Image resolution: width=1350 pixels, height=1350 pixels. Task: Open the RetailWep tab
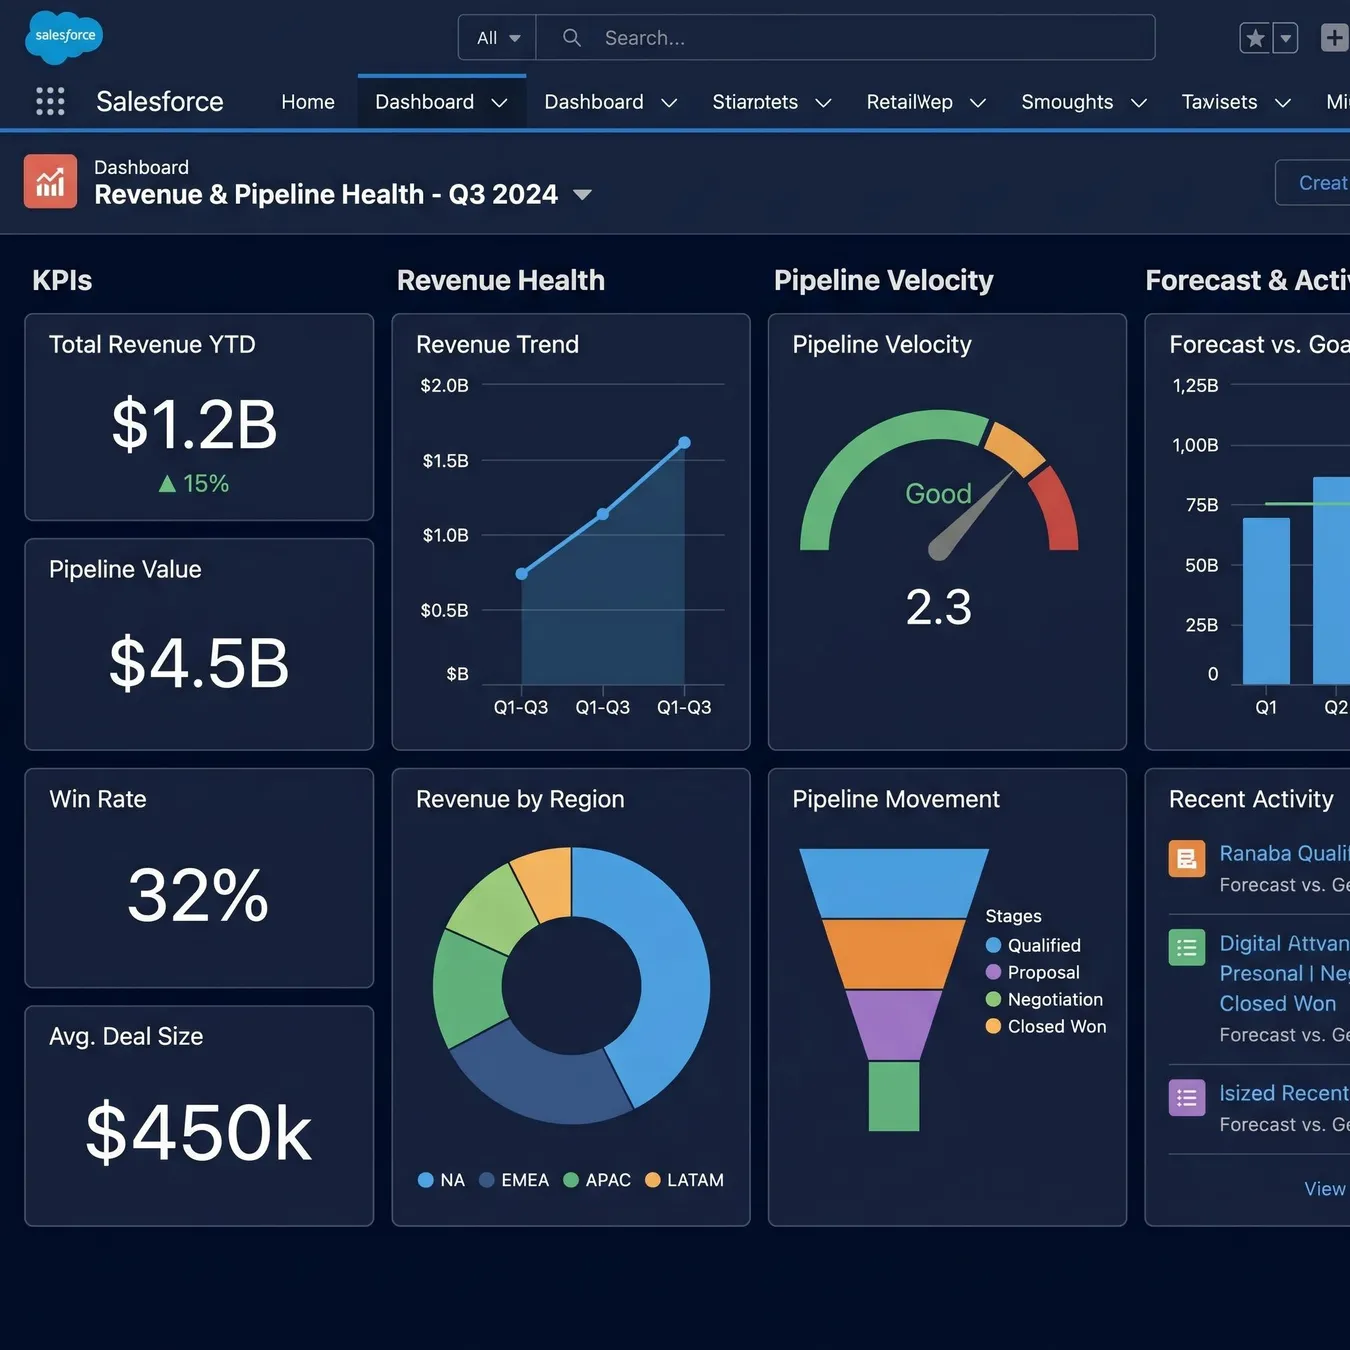(909, 102)
